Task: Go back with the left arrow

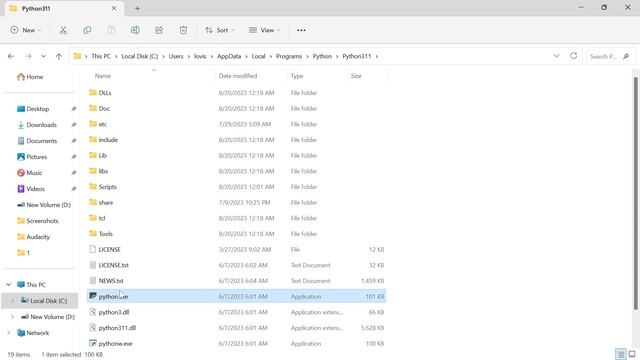Action: point(11,56)
